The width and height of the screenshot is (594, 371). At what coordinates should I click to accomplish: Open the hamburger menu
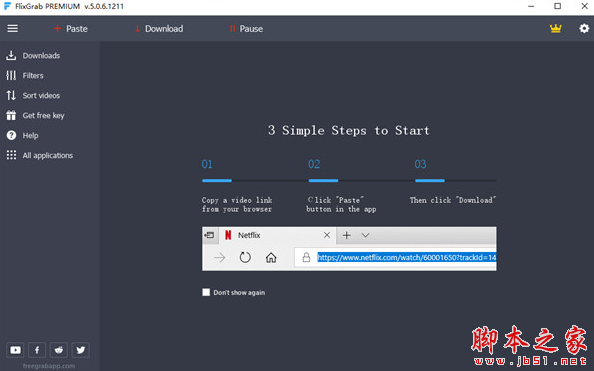(13, 28)
